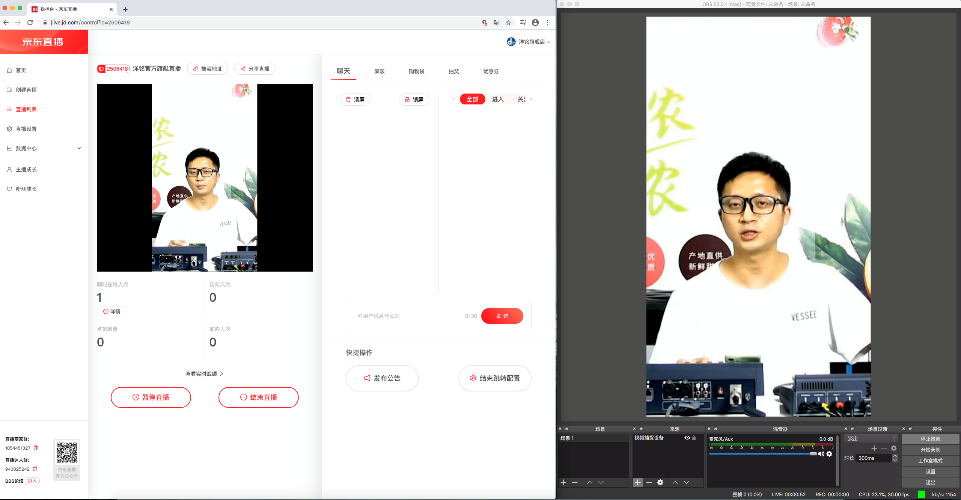
Task: Open the second sidebar item with the video icon
Action: click(x=21, y=89)
